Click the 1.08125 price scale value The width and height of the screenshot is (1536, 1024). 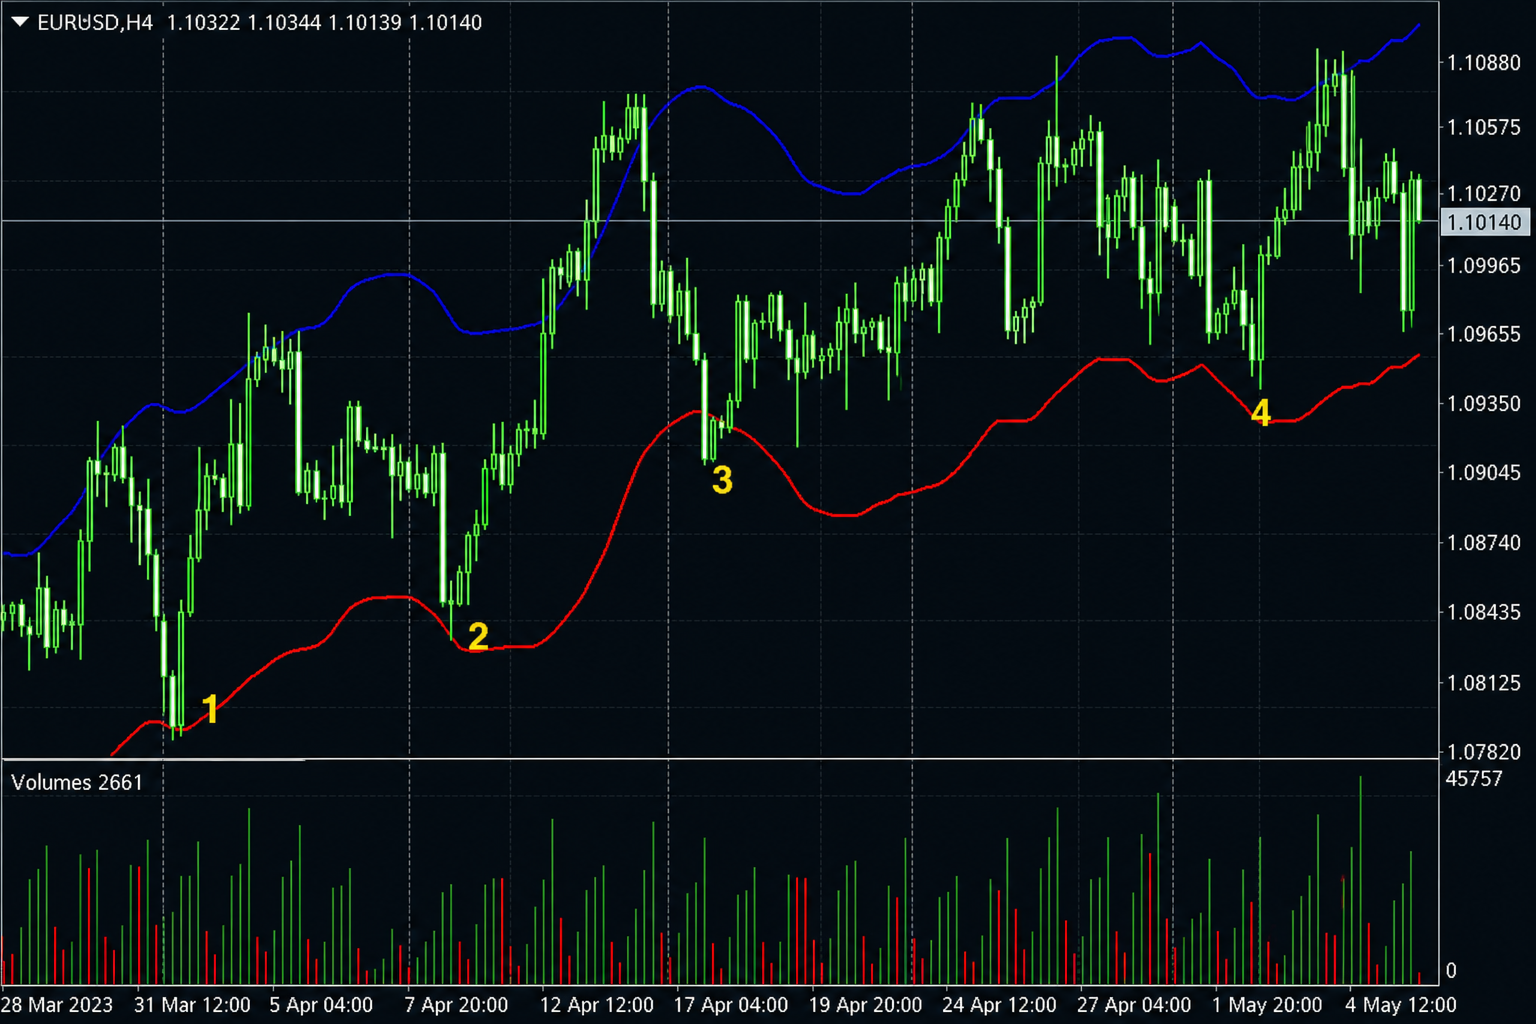[1484, 683]
